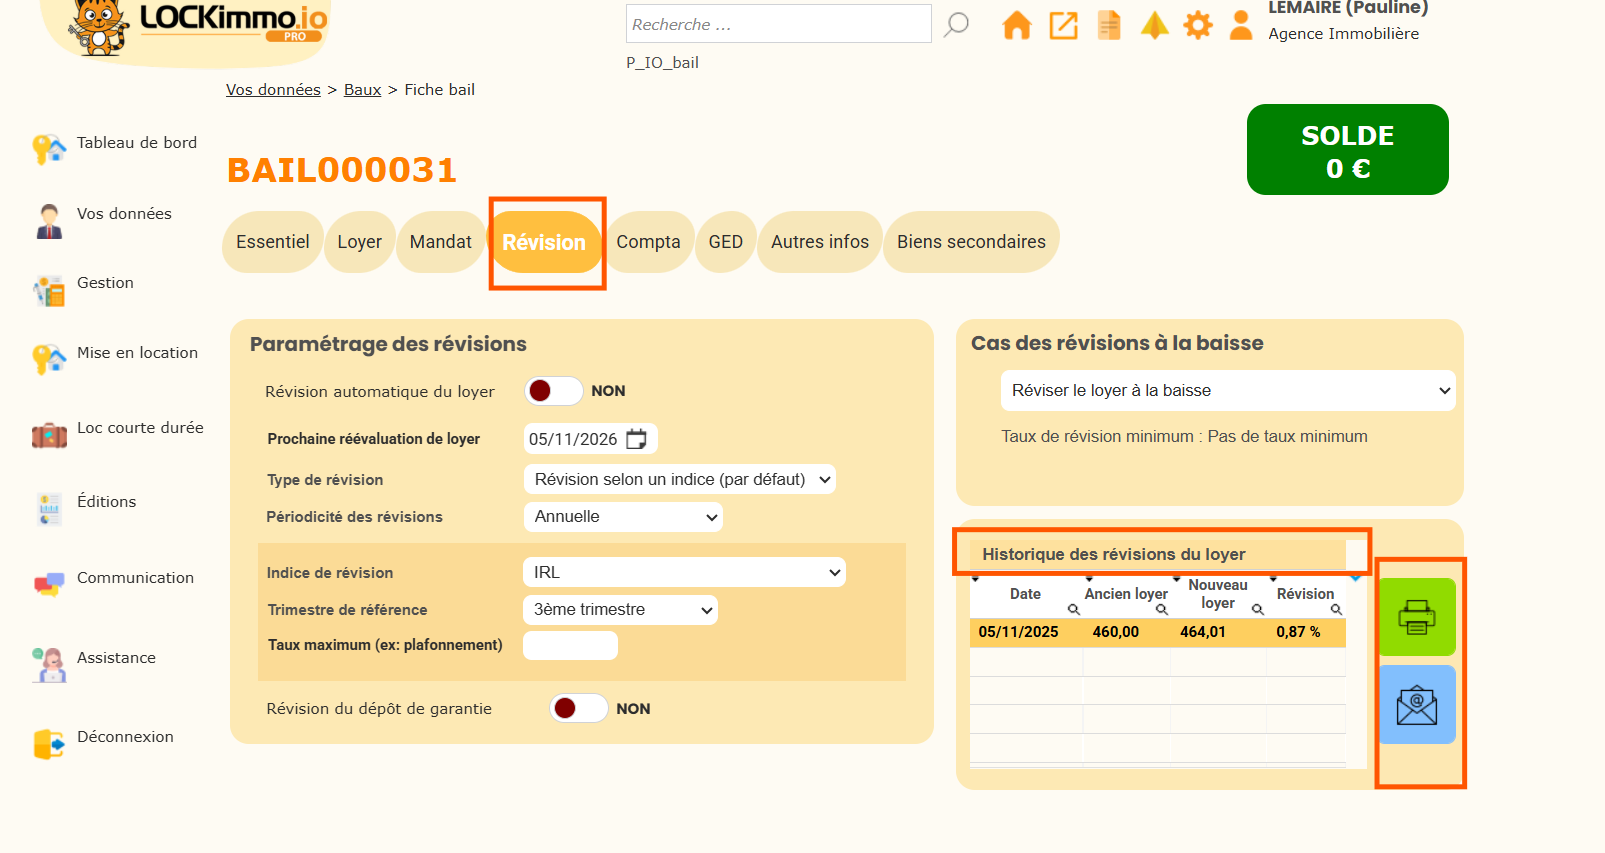Open the Indice de révision IRL dropdown
1605x853 pixels.
[x=684, y=573]
